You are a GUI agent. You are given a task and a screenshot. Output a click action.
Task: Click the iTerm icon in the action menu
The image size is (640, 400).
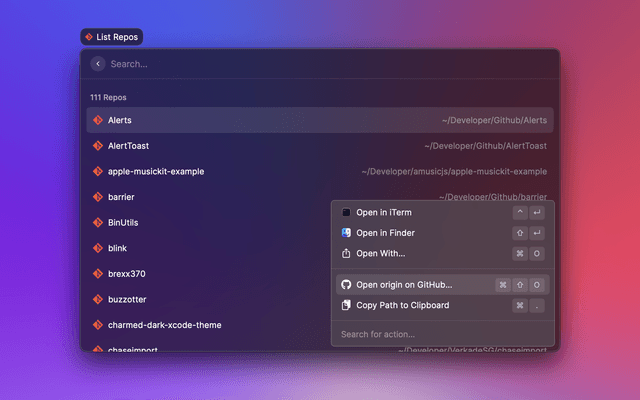click(346, 212)
